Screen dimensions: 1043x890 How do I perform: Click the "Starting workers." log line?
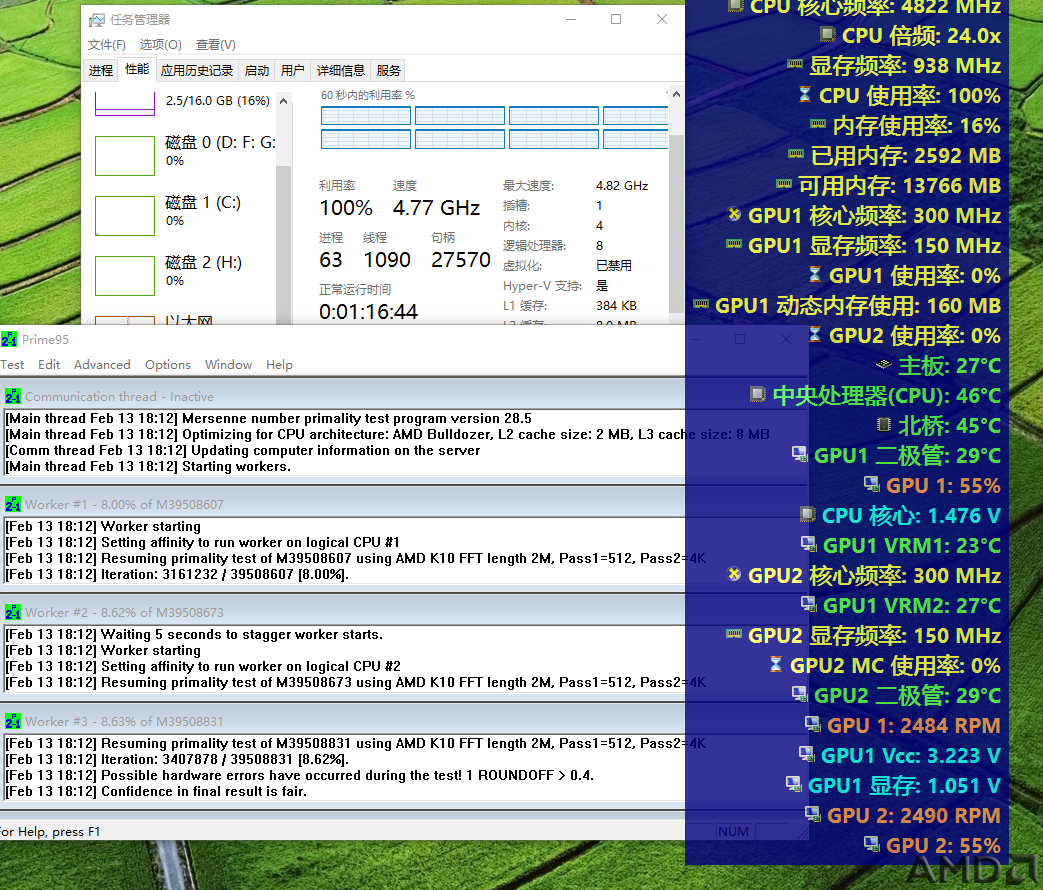(x=148, y=466)
